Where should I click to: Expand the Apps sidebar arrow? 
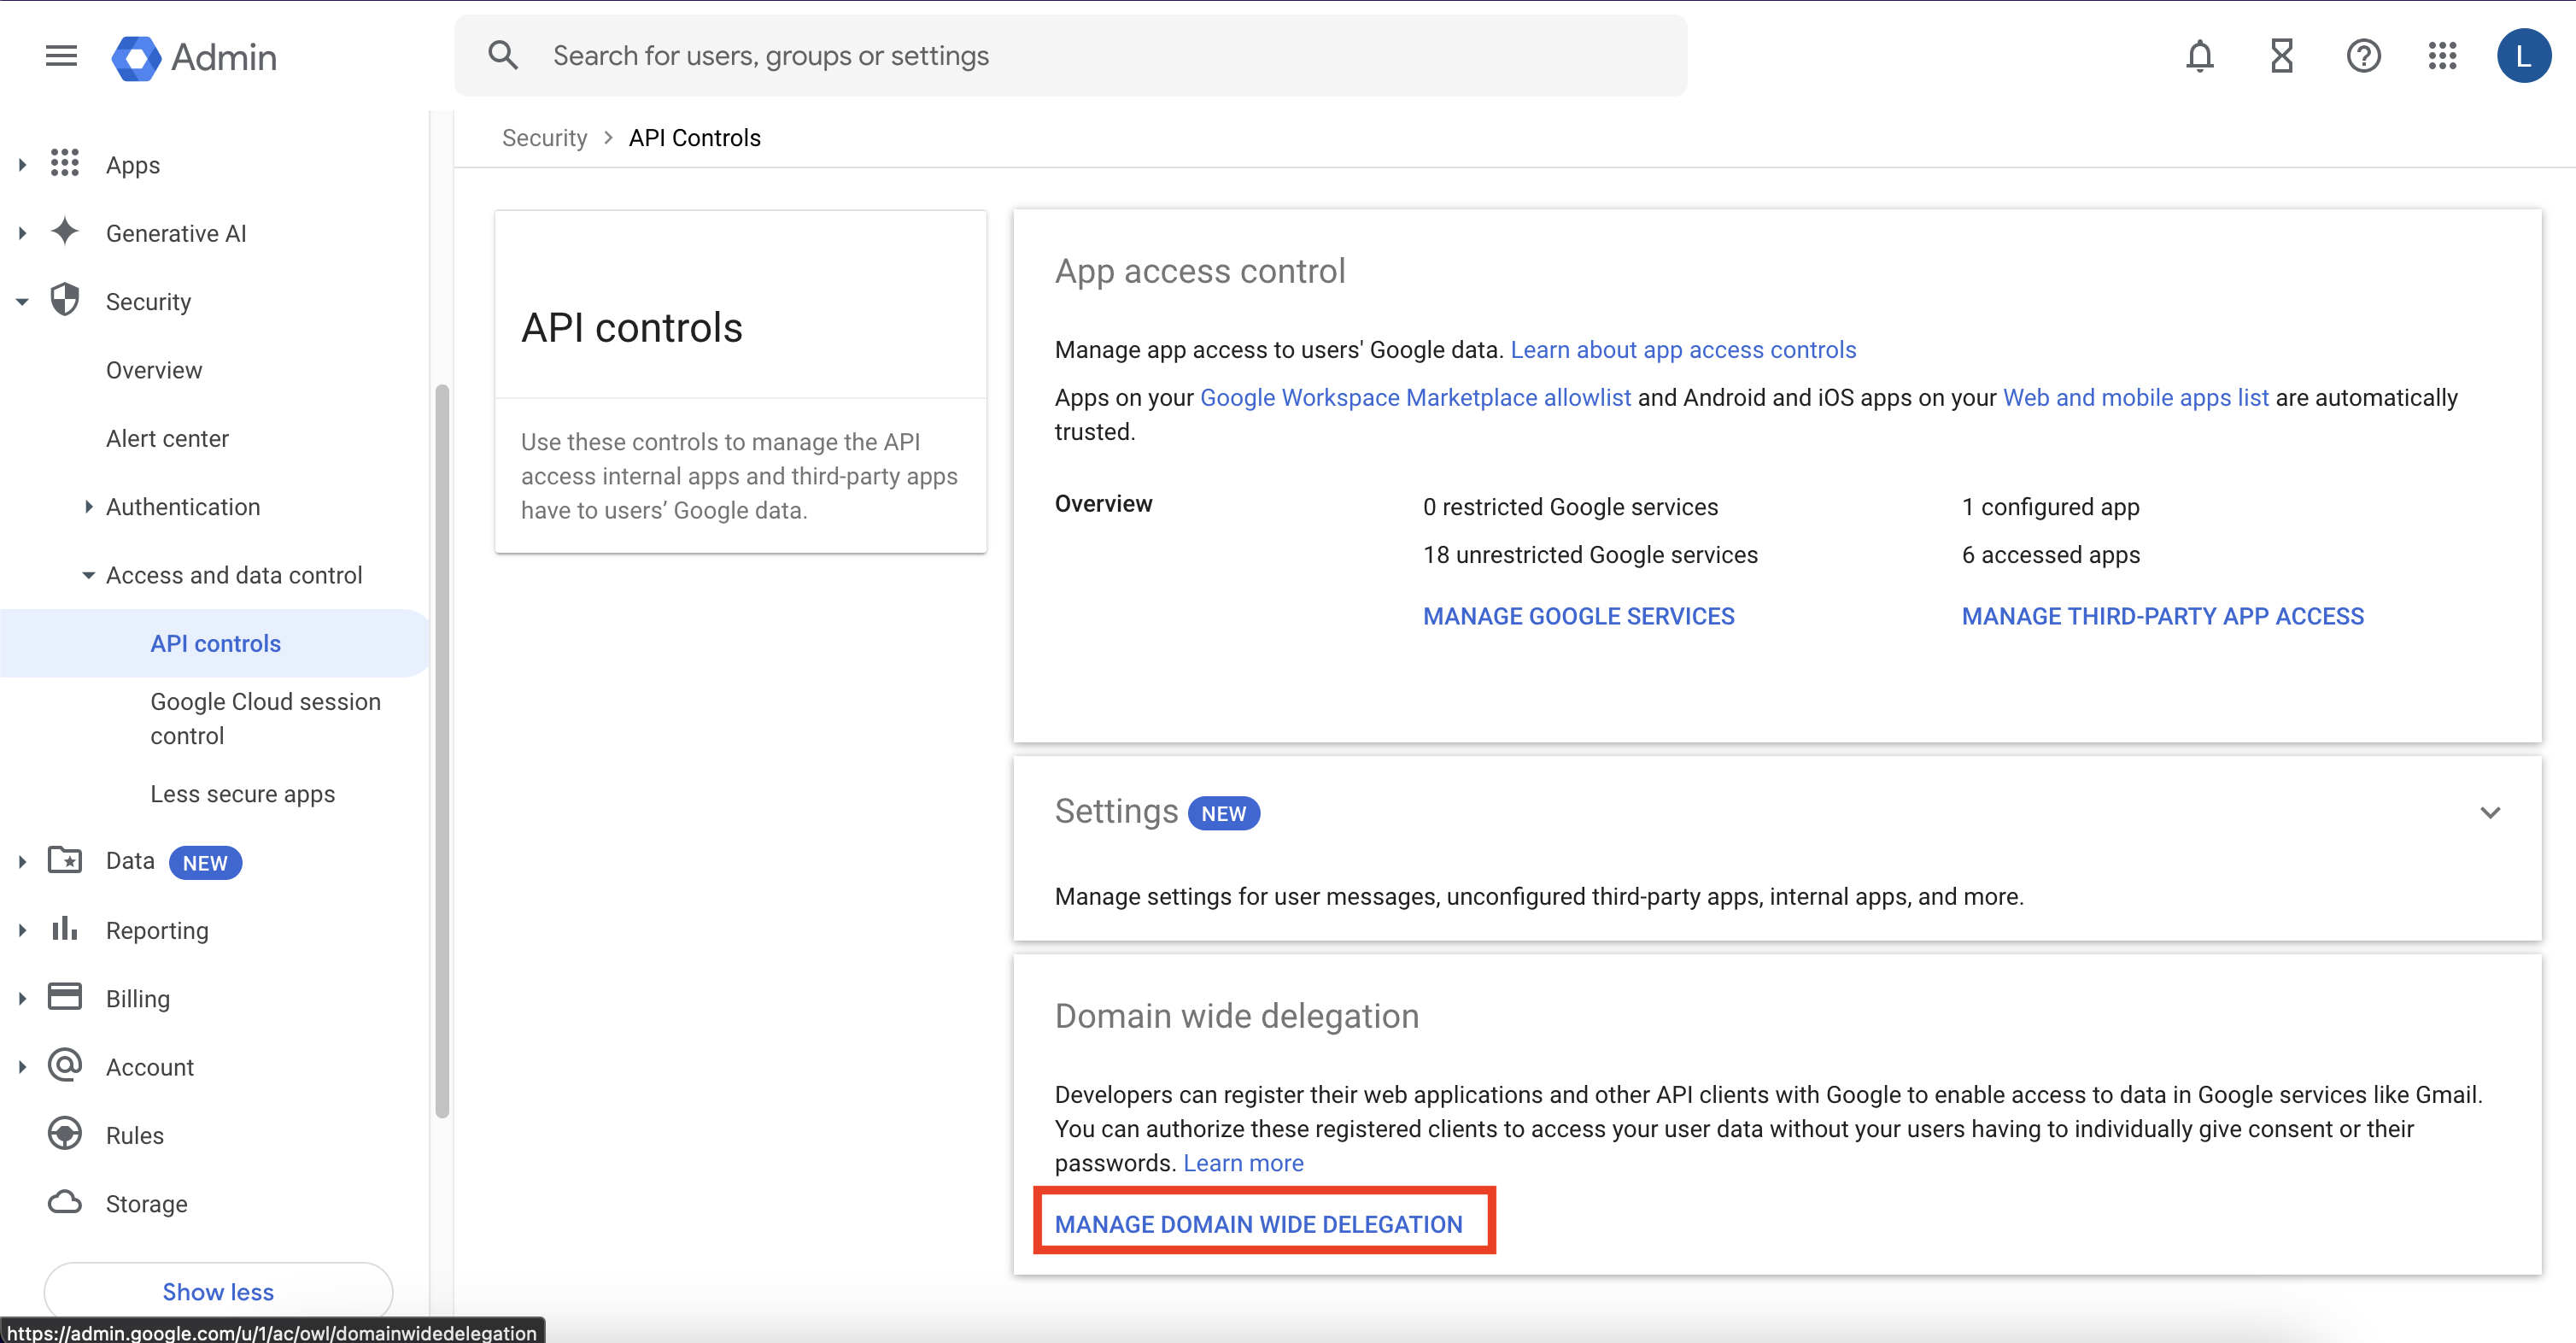point(22,164)
